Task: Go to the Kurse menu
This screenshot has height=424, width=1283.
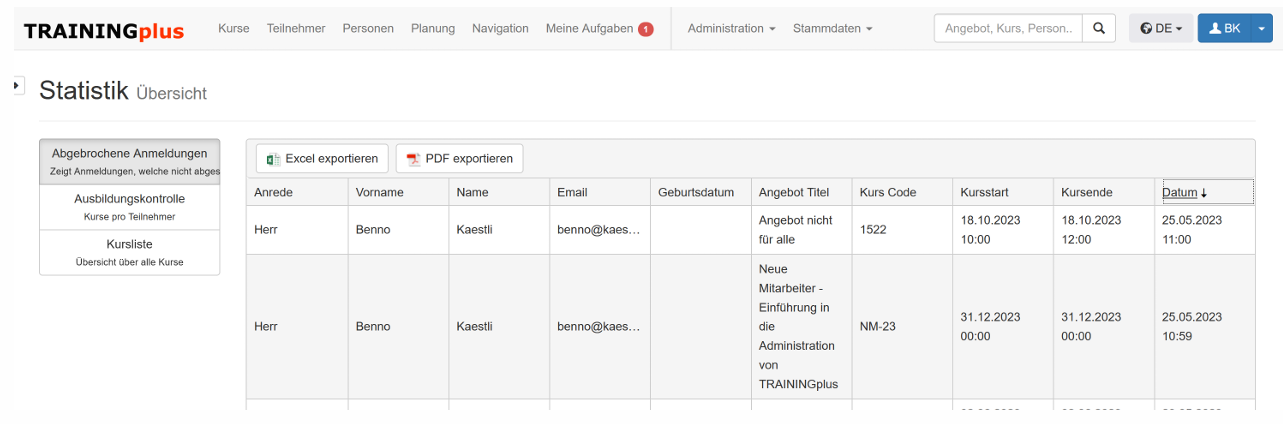Action: click(234, 29)
